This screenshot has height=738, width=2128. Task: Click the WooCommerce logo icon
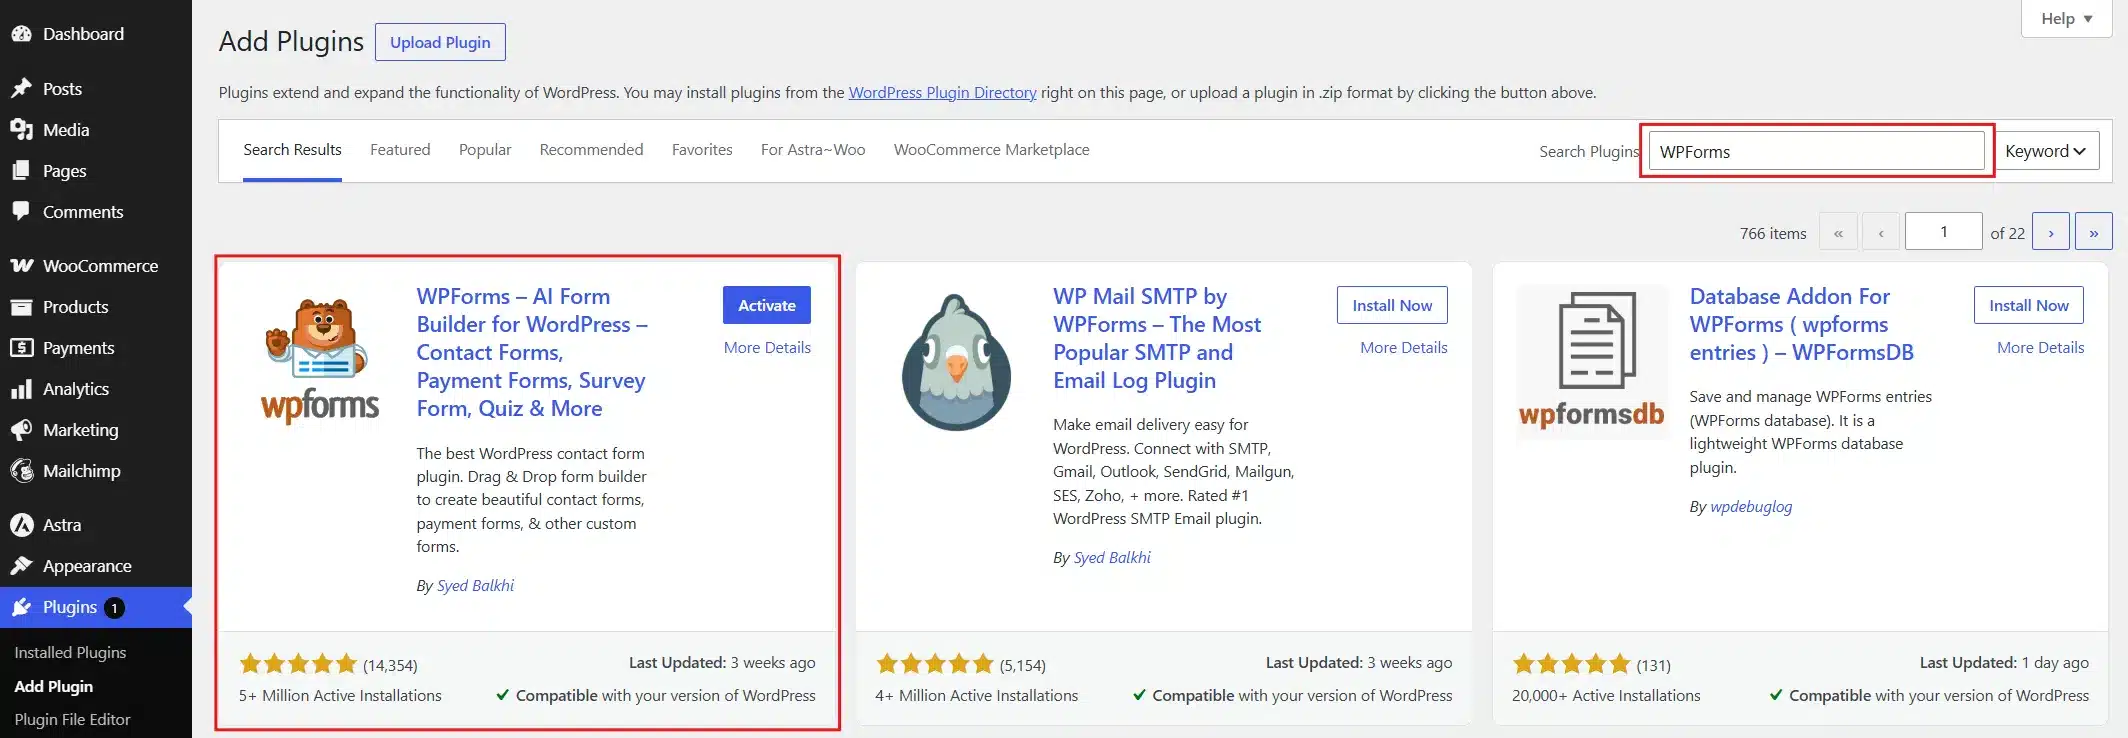click(x=21, y=266)
